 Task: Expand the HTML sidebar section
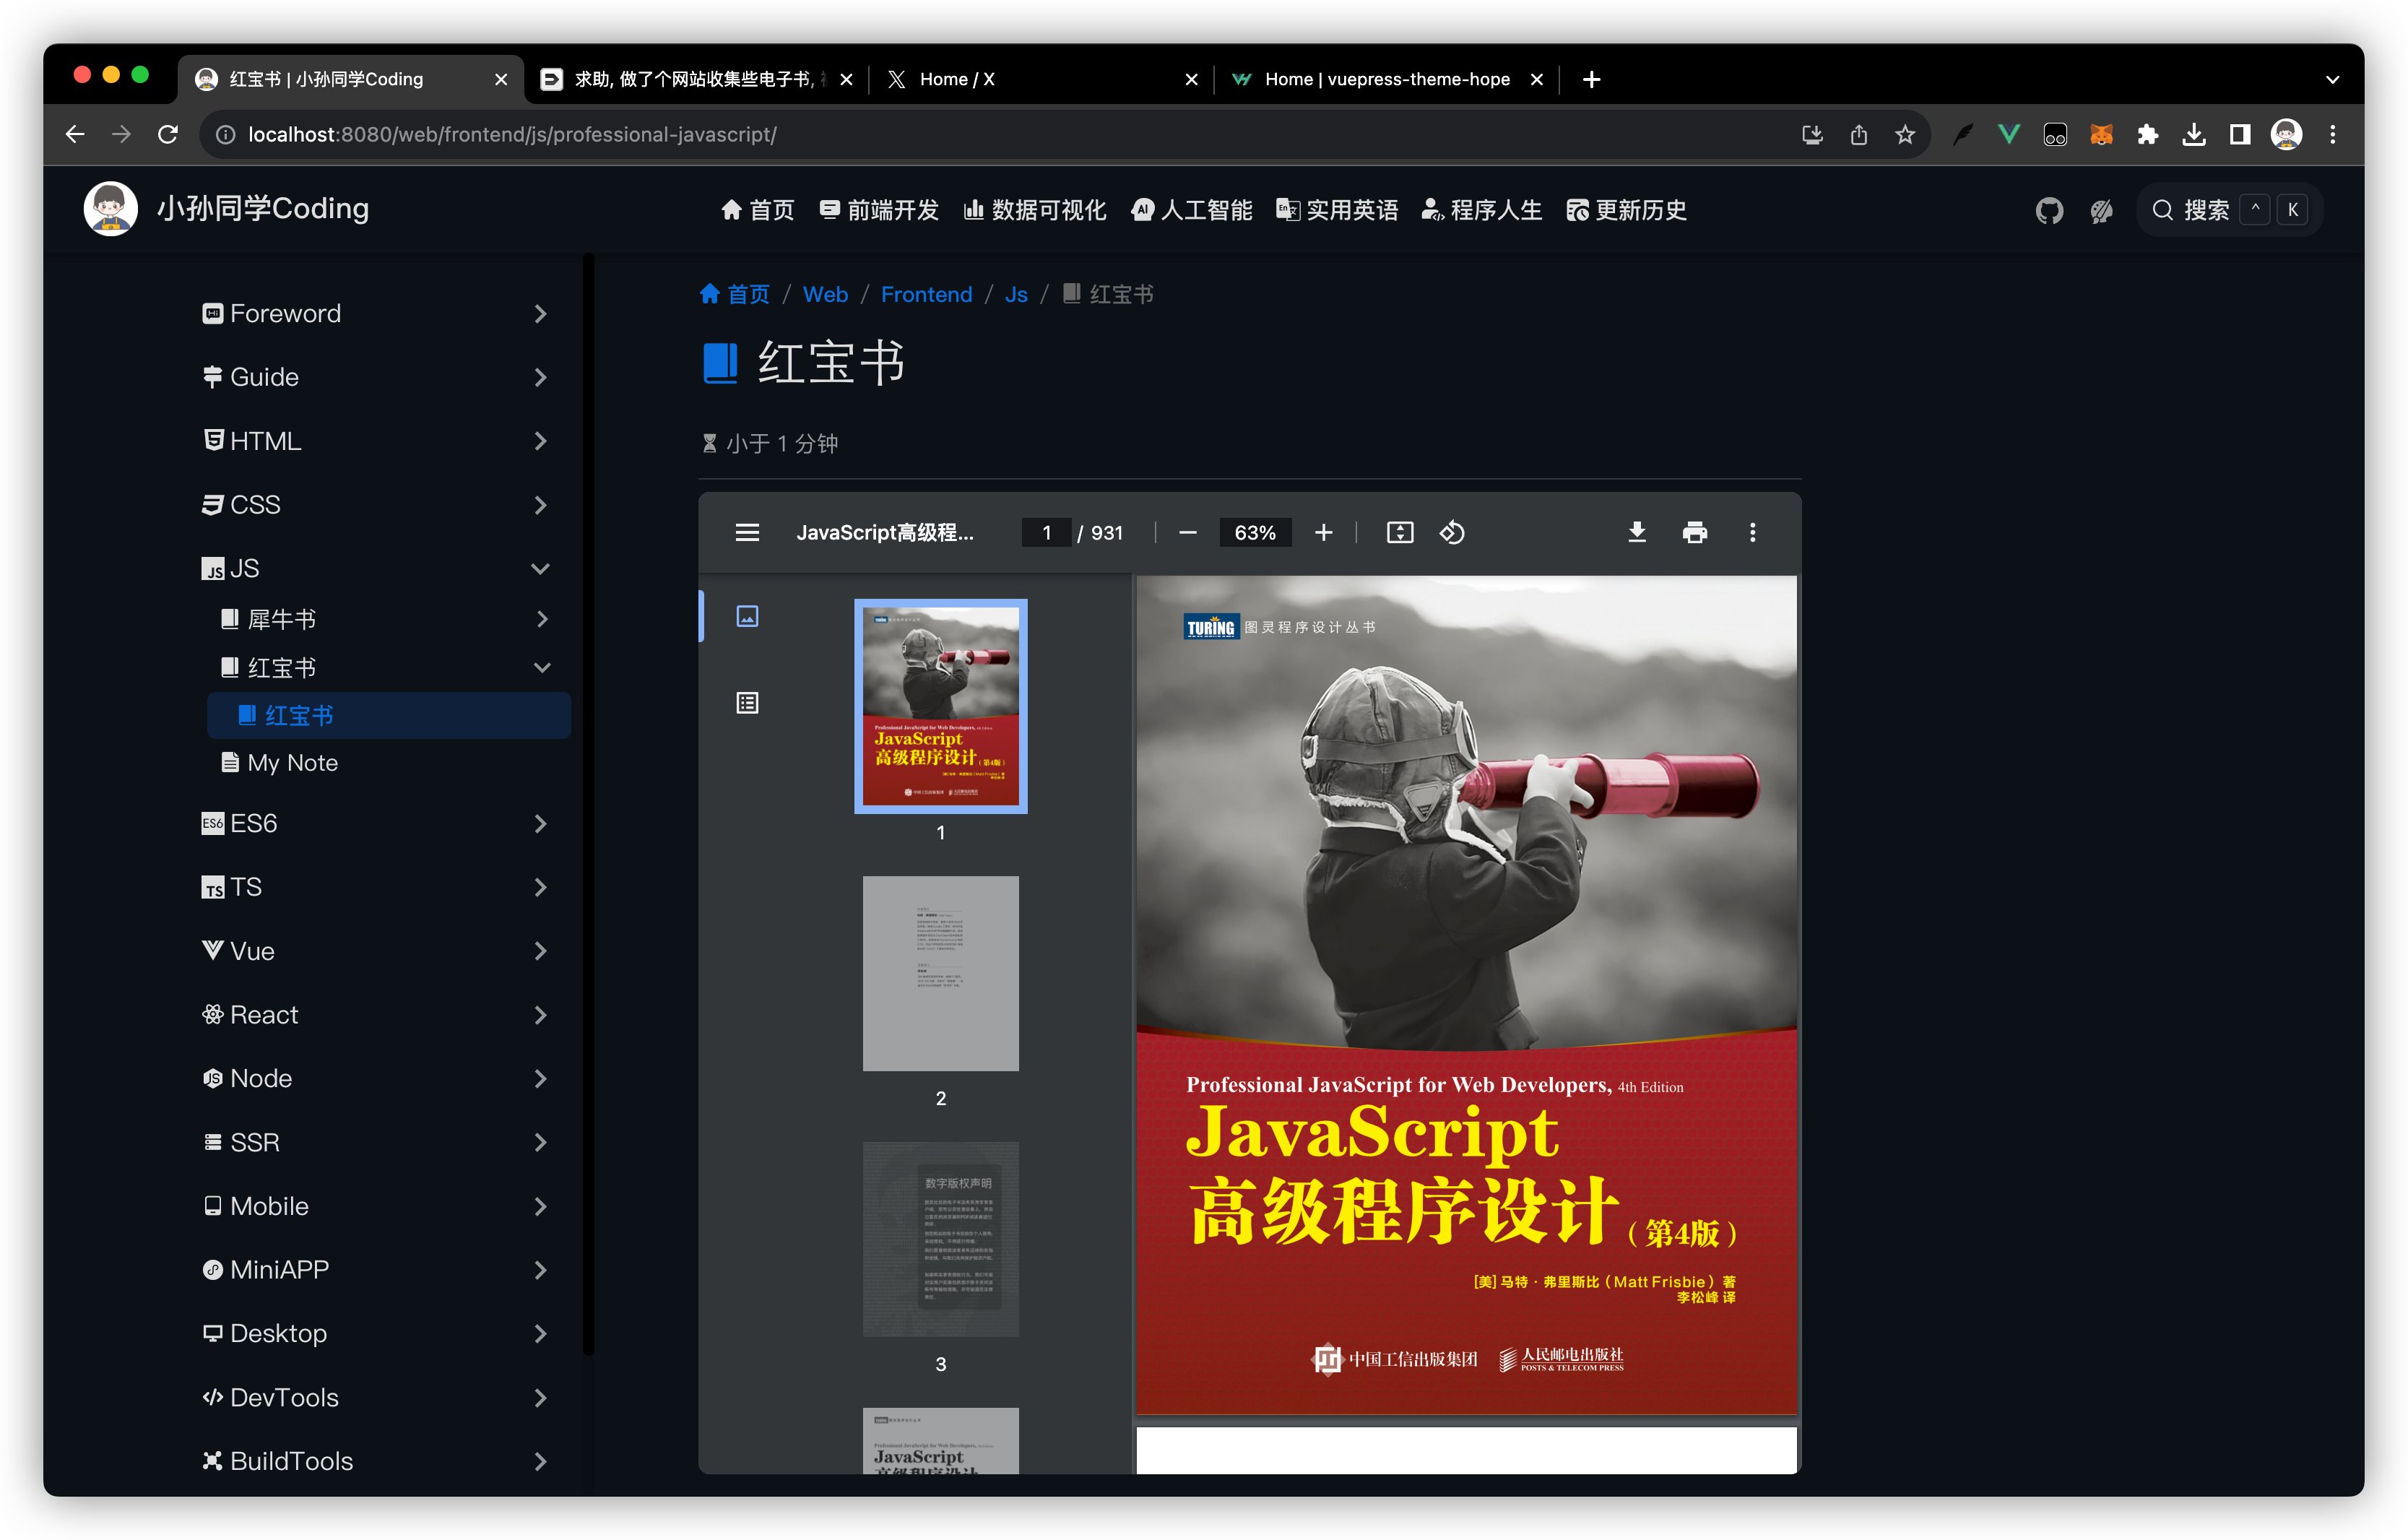click(376, 441)
